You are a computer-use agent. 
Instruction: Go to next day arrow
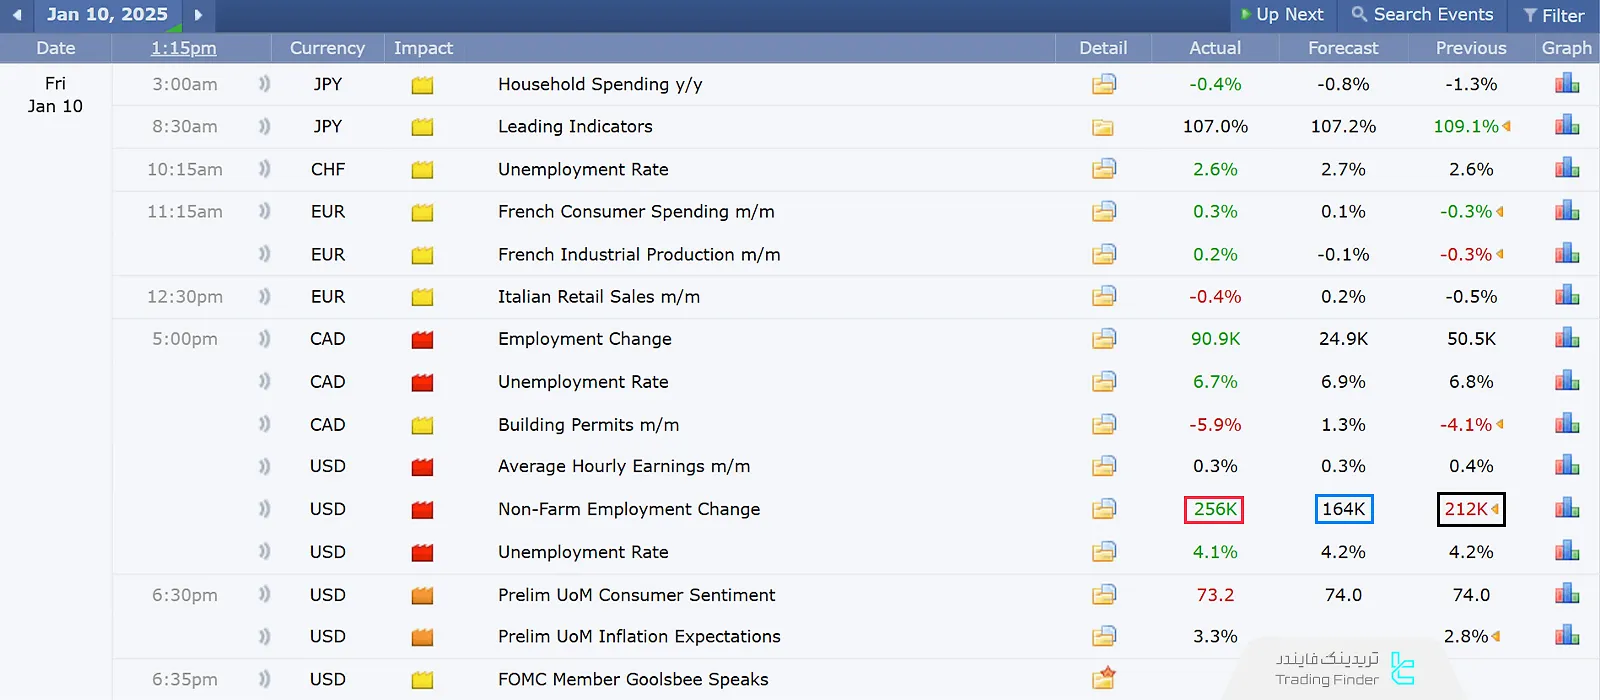point(198,15)
